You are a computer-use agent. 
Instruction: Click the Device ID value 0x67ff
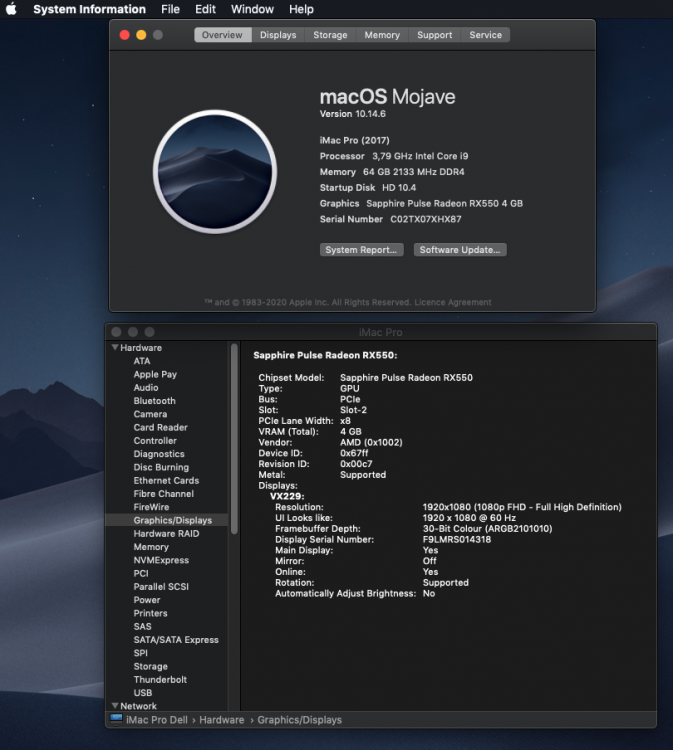tap(354, 453)
